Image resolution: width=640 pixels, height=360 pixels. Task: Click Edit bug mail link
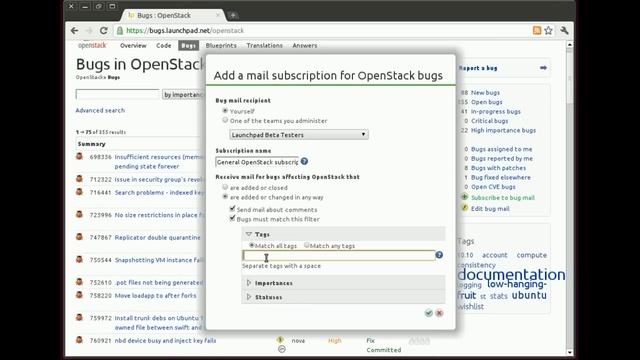coord(490,209)
